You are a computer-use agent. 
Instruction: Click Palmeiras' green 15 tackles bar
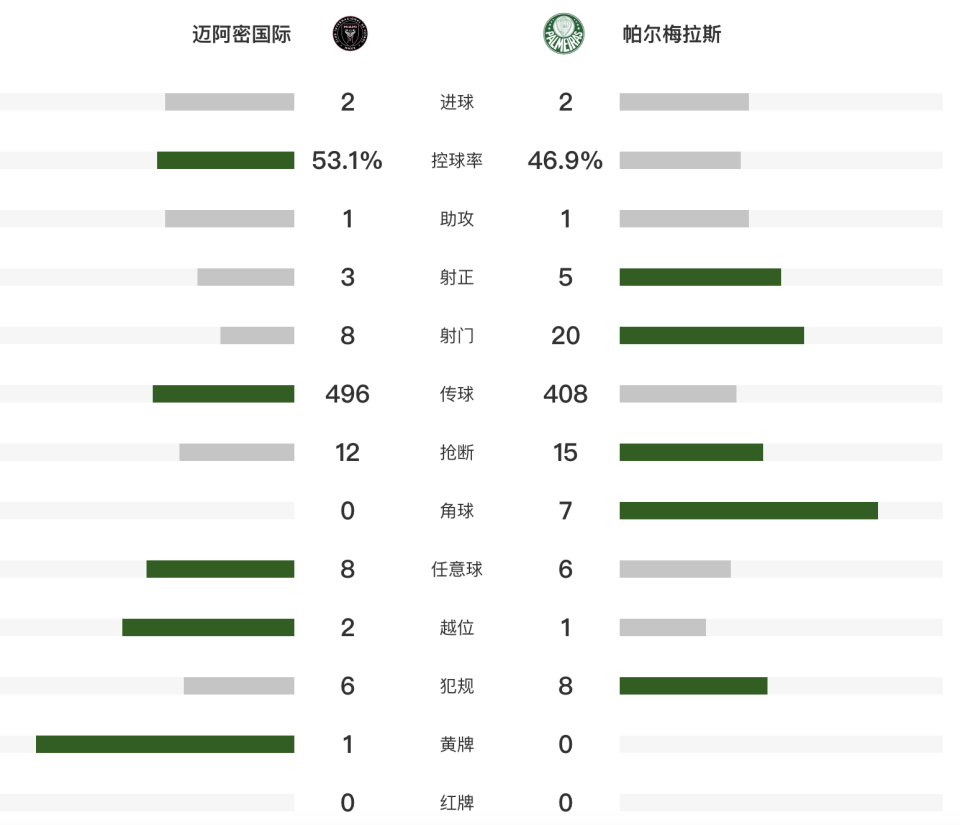[691, 452]
